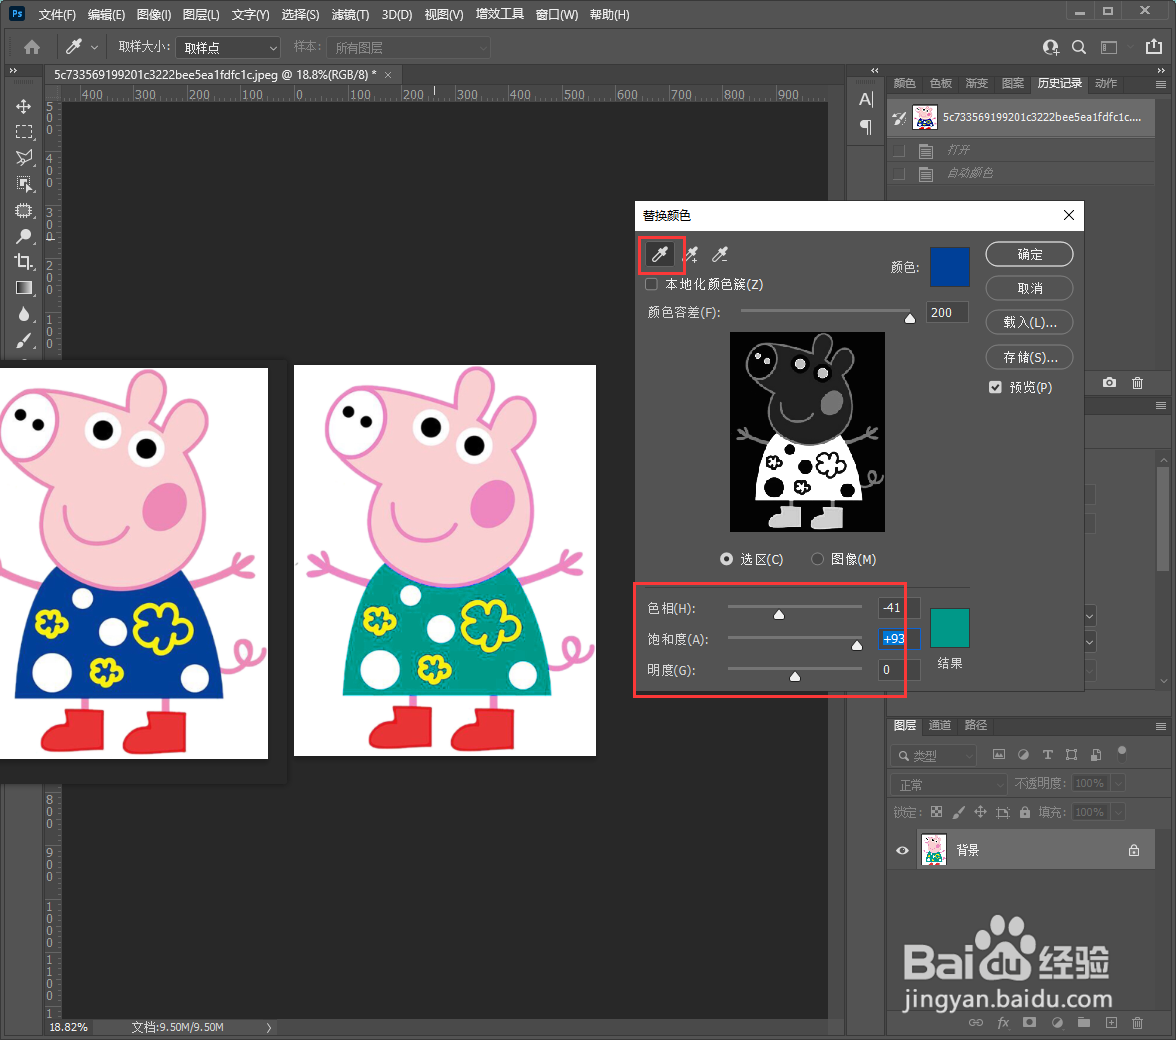
Task: Switch to the 通道 tab
Action: click(x=940, y=725)
